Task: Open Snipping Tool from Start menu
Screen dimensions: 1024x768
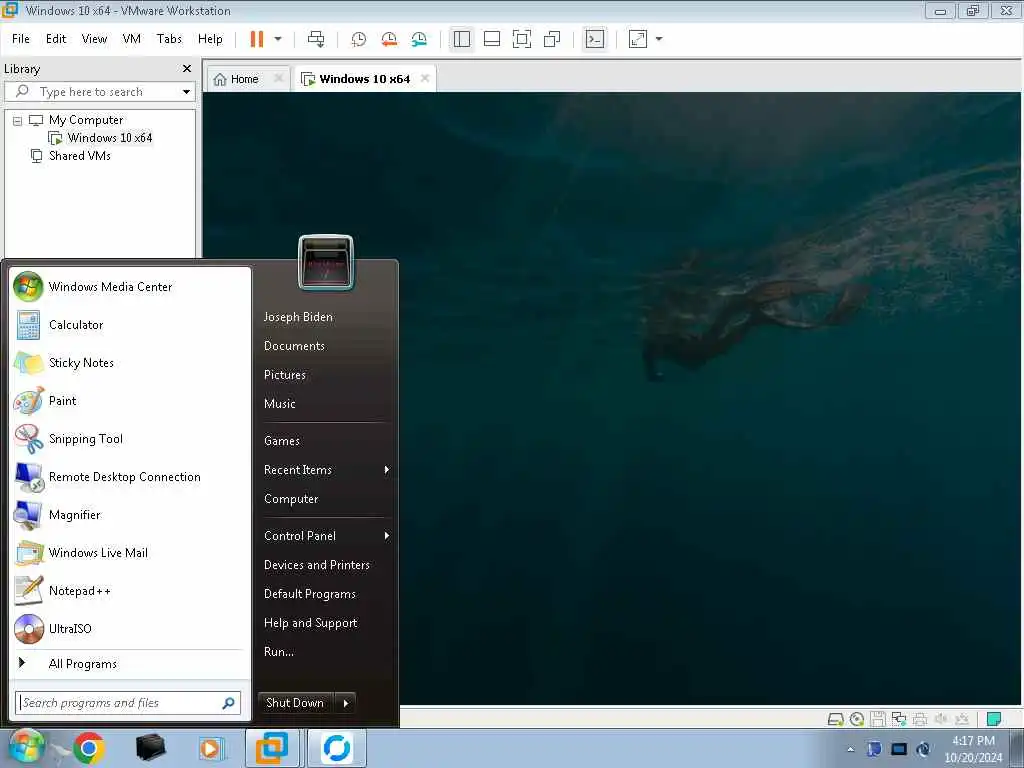Action: pos(129,439)
